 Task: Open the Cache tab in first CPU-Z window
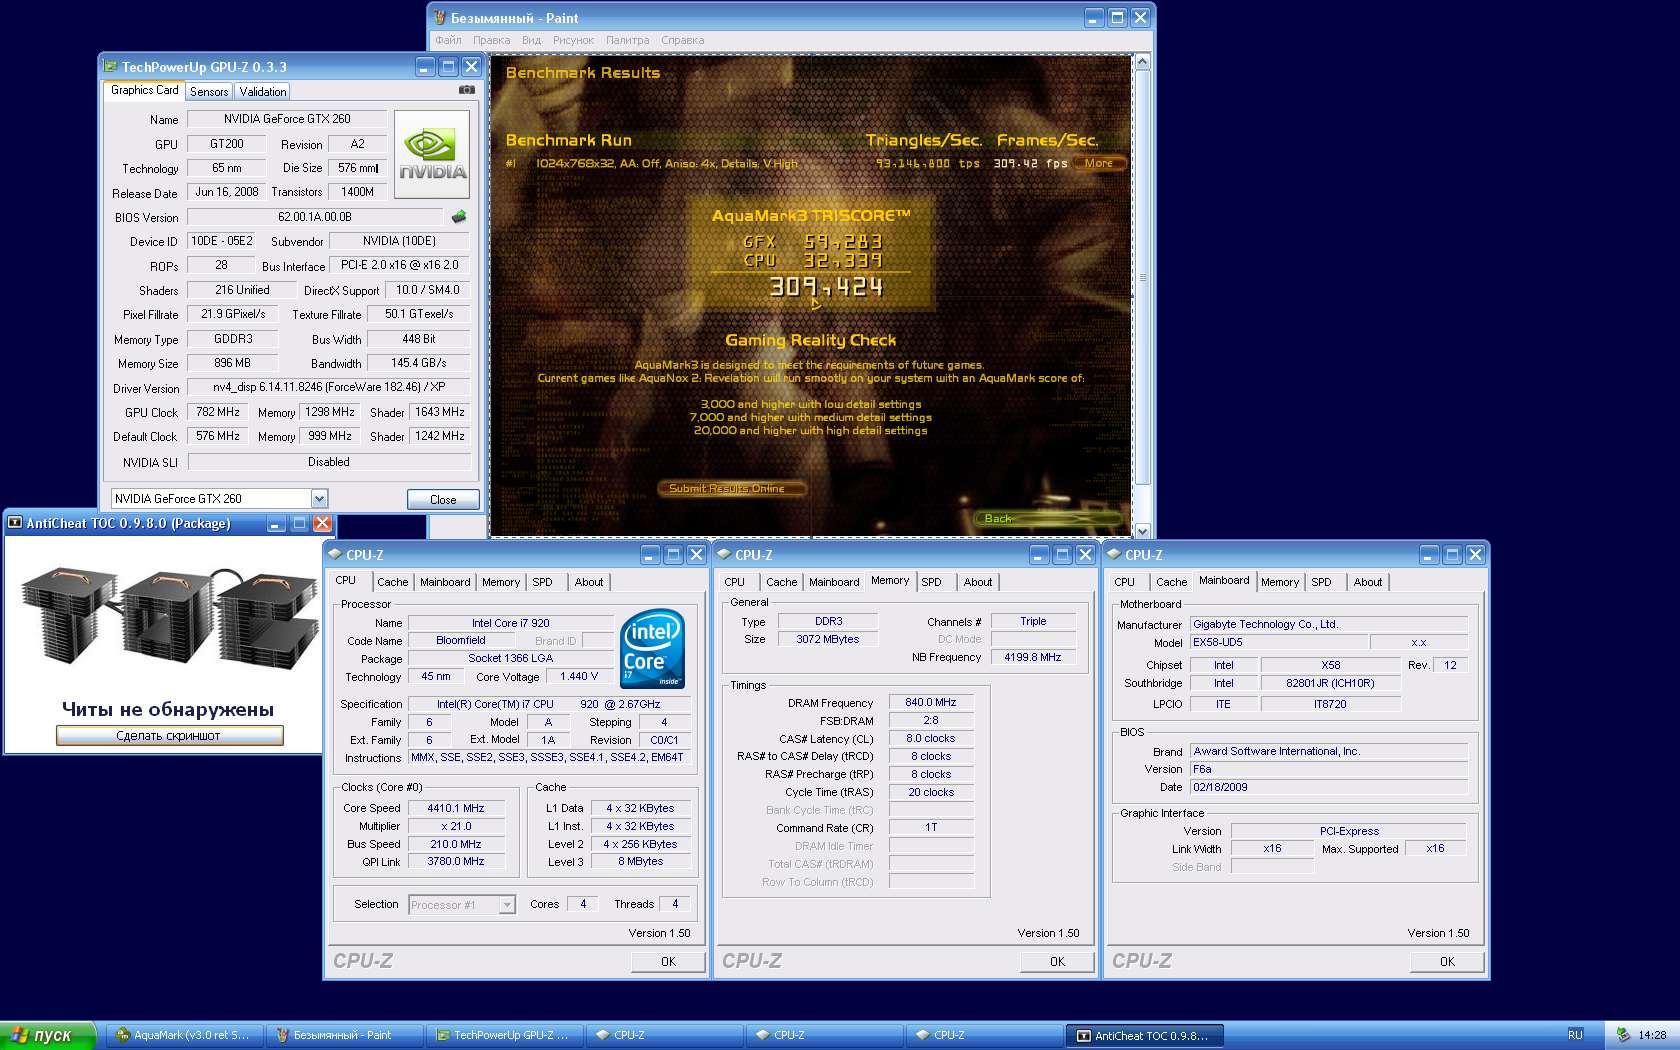tap(392, 582)
